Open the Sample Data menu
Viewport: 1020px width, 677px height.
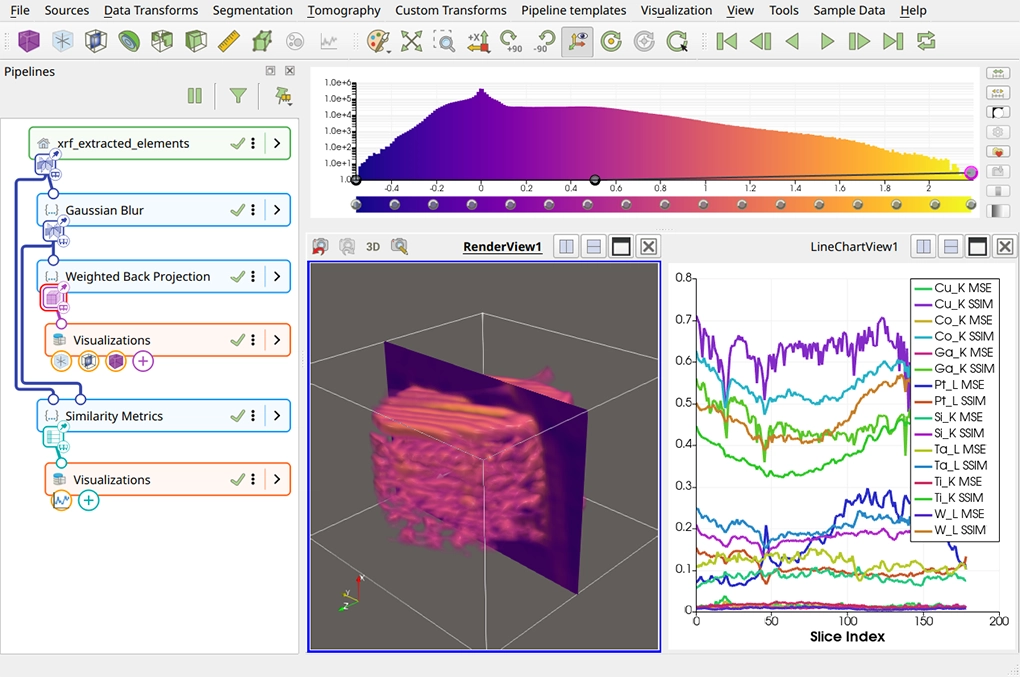849,10
